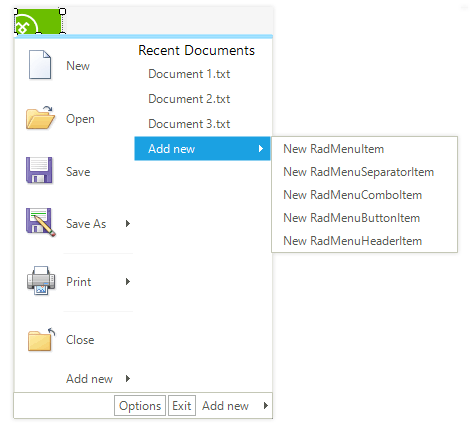Click Add new in the bottom bar

coord(225,406)
